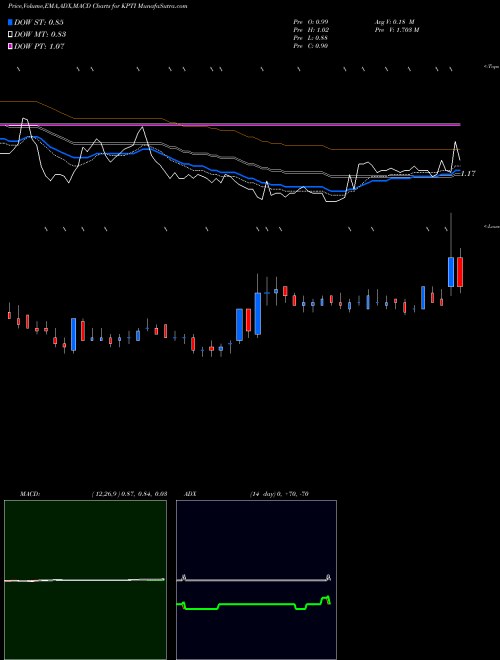500x660 pixels.
Task: Click the '1.17' price label beside EMA lines
Action: point(468,173)
